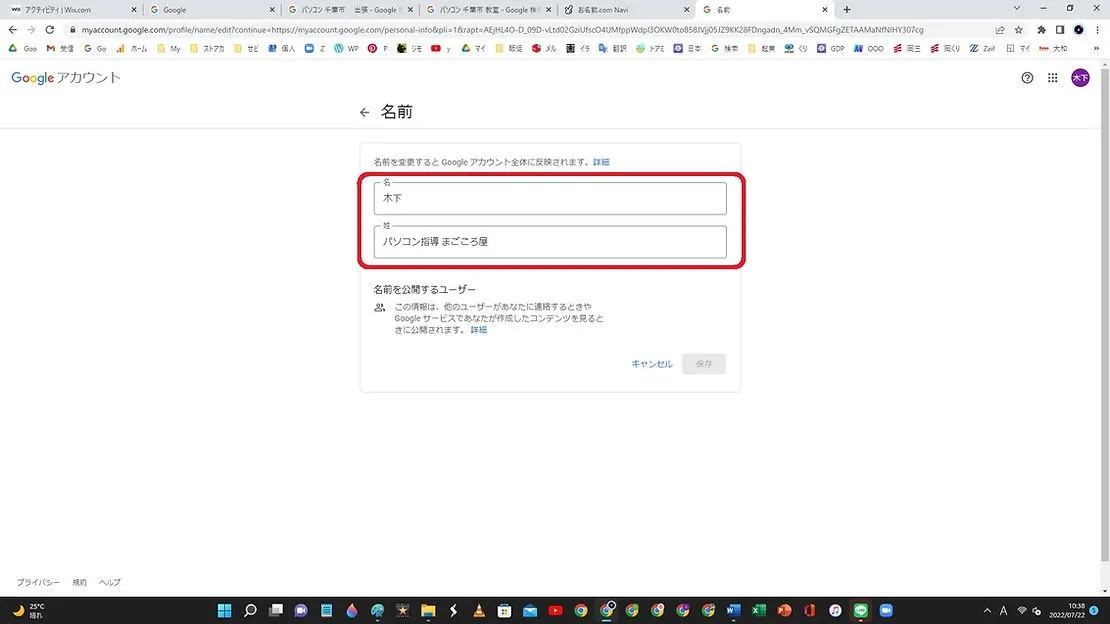This screenshot has width=1110, height=624.
Task: Click the 保存 button
Action: [704, 364]
